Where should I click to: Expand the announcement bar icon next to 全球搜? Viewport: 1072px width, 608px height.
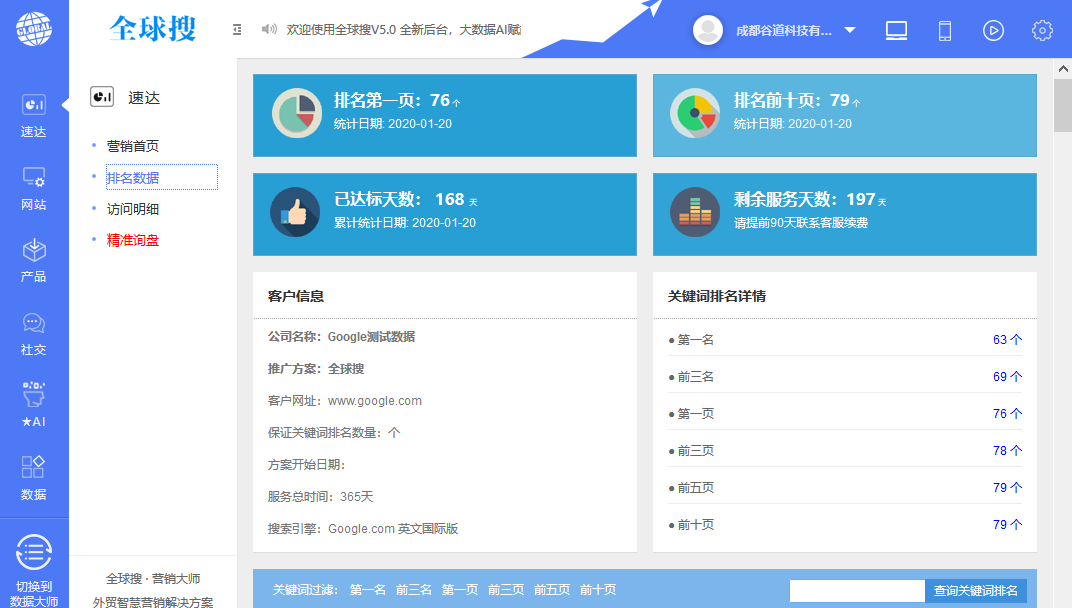pos(237,29)
